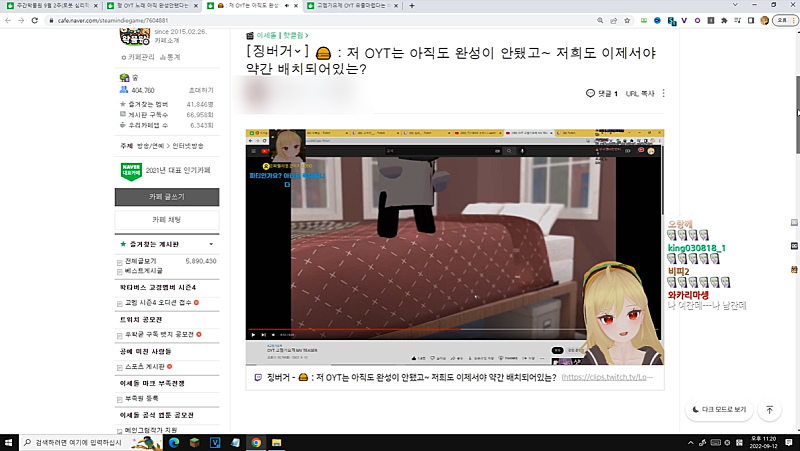Open the tab search chevron
This screenshot has width=800, height=451.
[x=735, y=5]
